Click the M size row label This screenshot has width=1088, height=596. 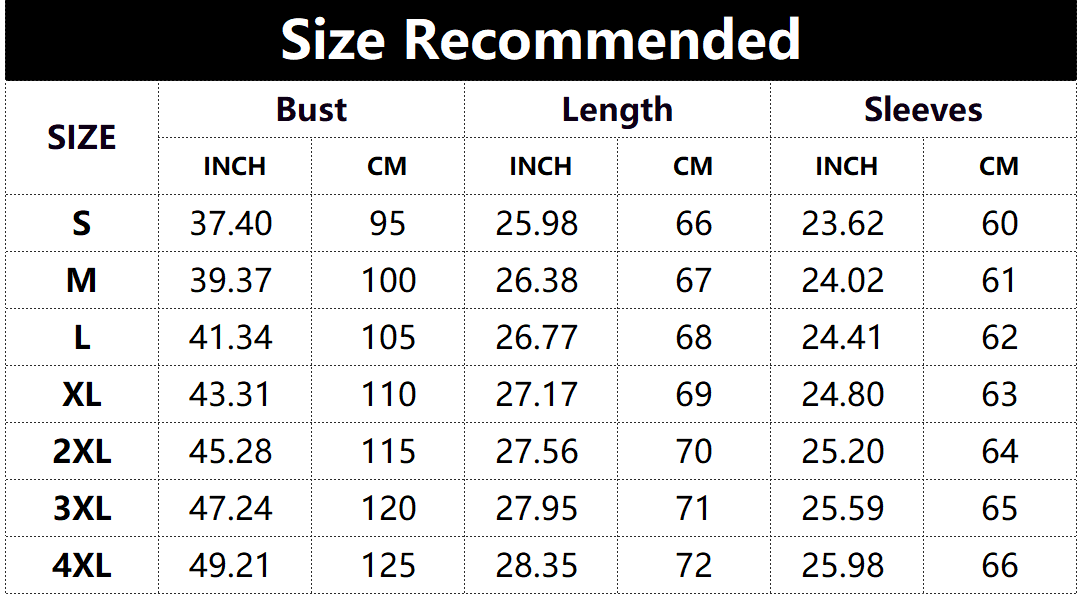(82, 281)
